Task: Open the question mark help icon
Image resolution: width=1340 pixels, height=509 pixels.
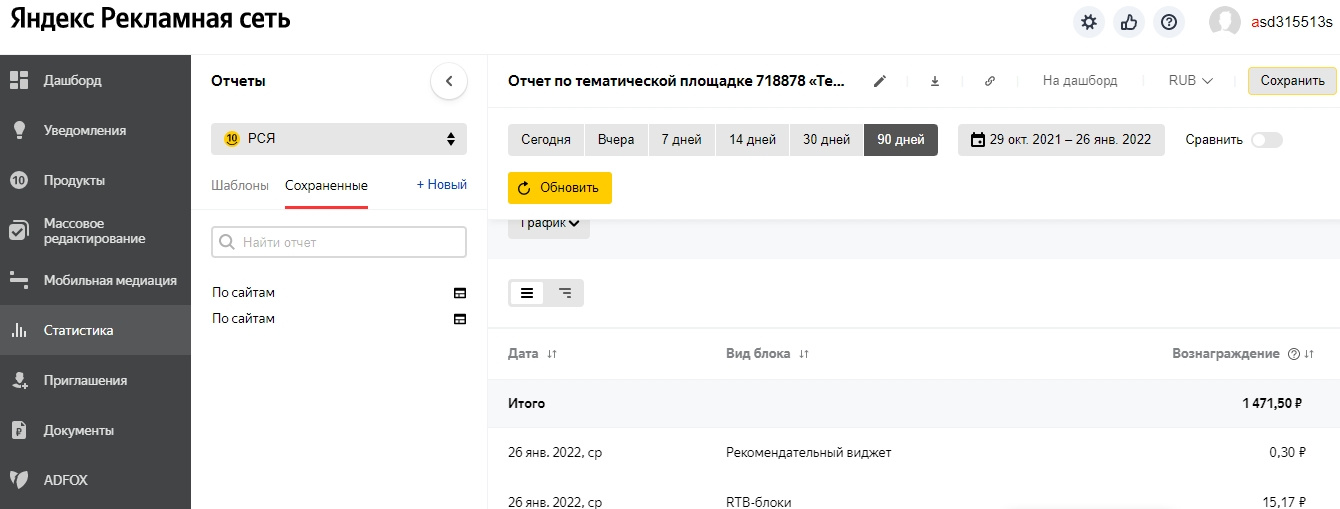Action: pyautogui.click(x=1169, y=22)
